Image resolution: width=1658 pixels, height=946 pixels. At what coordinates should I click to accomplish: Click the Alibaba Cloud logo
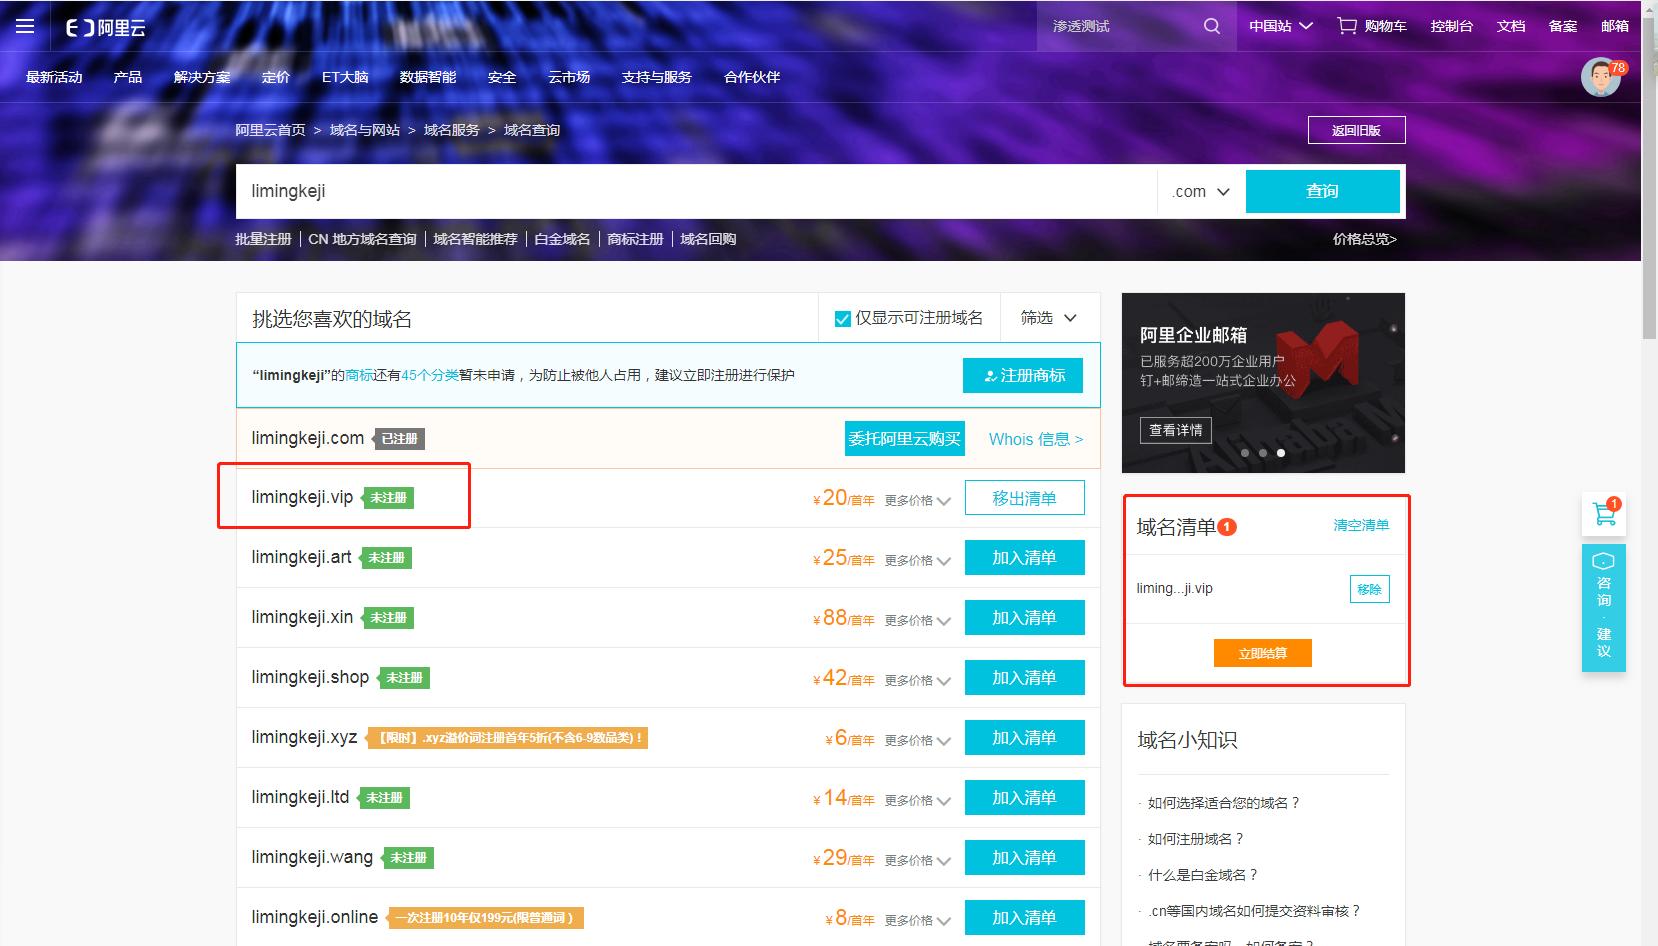pos(103,27)
